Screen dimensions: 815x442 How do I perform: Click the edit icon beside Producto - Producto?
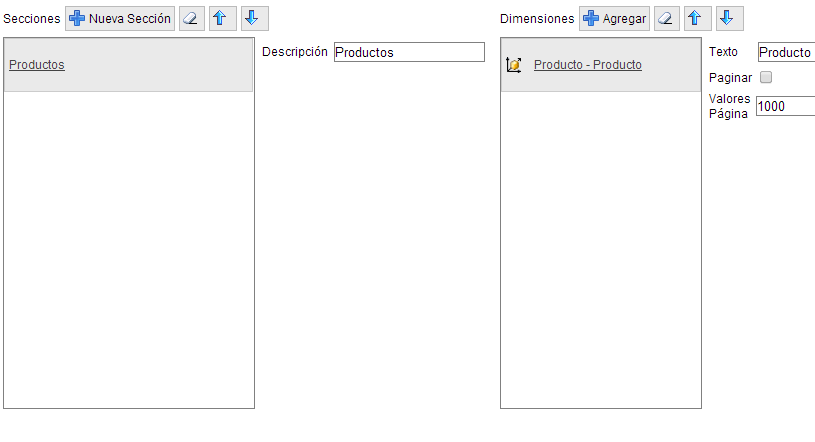514,65
